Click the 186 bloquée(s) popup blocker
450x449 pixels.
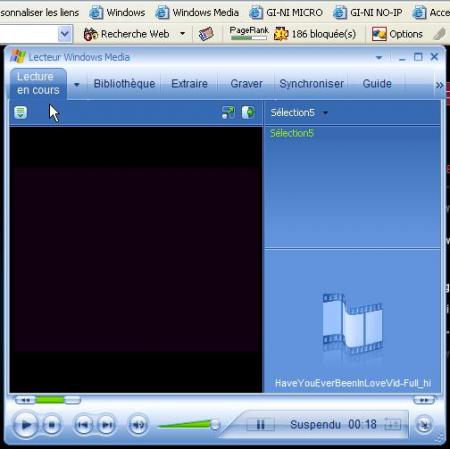315,34
